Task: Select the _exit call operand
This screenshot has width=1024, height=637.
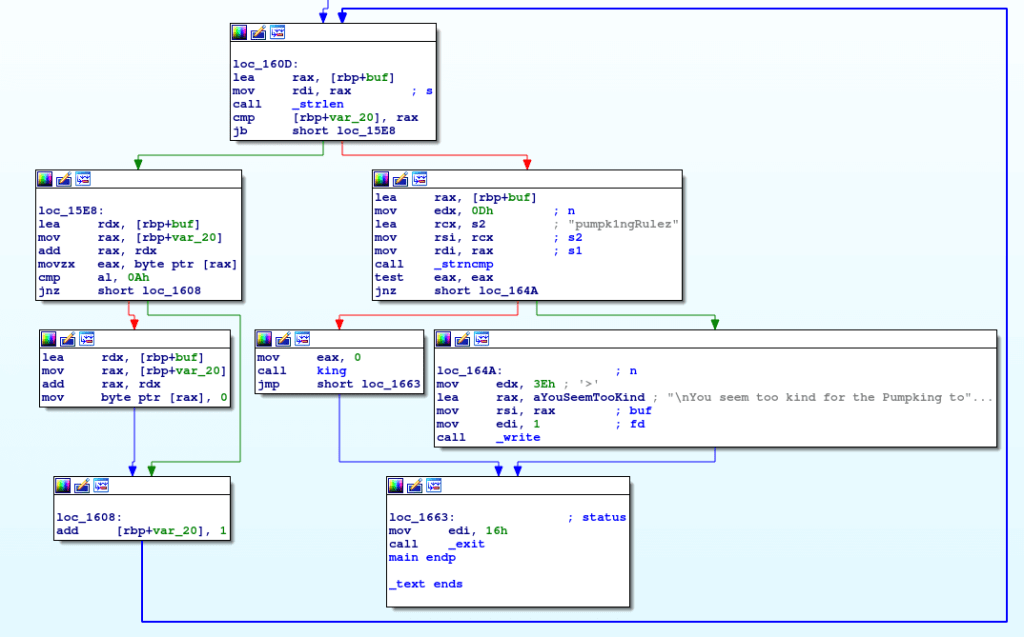Action: 466,544
